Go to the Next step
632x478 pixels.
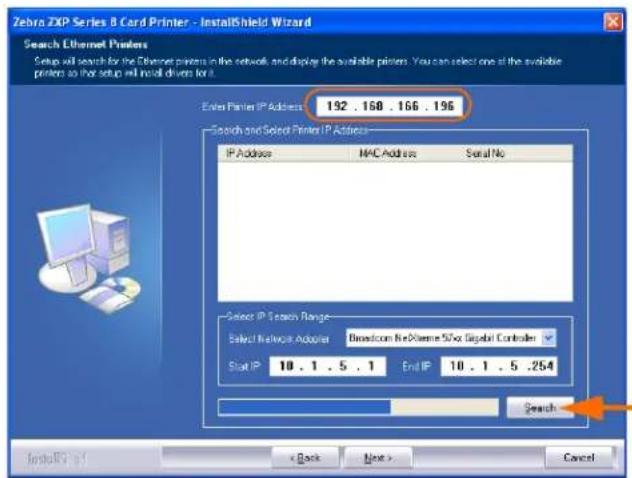[x=378, y=457]
